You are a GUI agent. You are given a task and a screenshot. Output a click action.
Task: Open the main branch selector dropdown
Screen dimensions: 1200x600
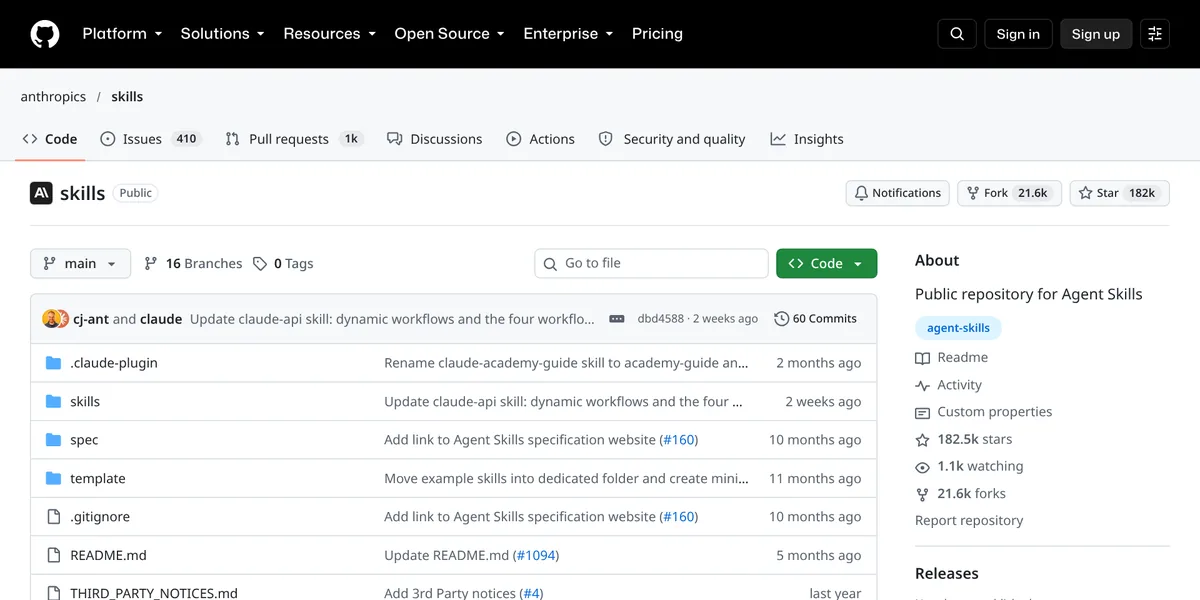[x=80, y=264]
